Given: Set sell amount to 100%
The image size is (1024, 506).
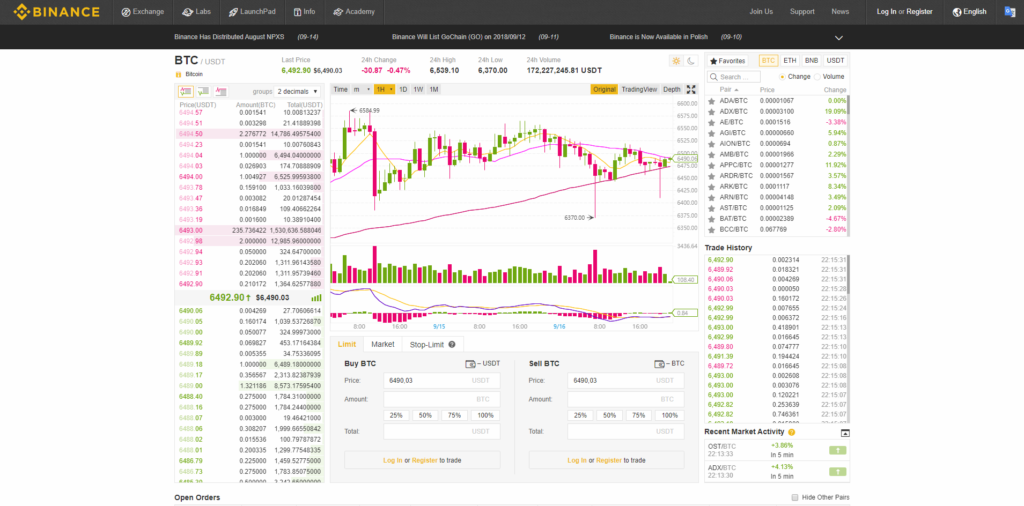Looking at the screenshot, I should pos(669,415).
